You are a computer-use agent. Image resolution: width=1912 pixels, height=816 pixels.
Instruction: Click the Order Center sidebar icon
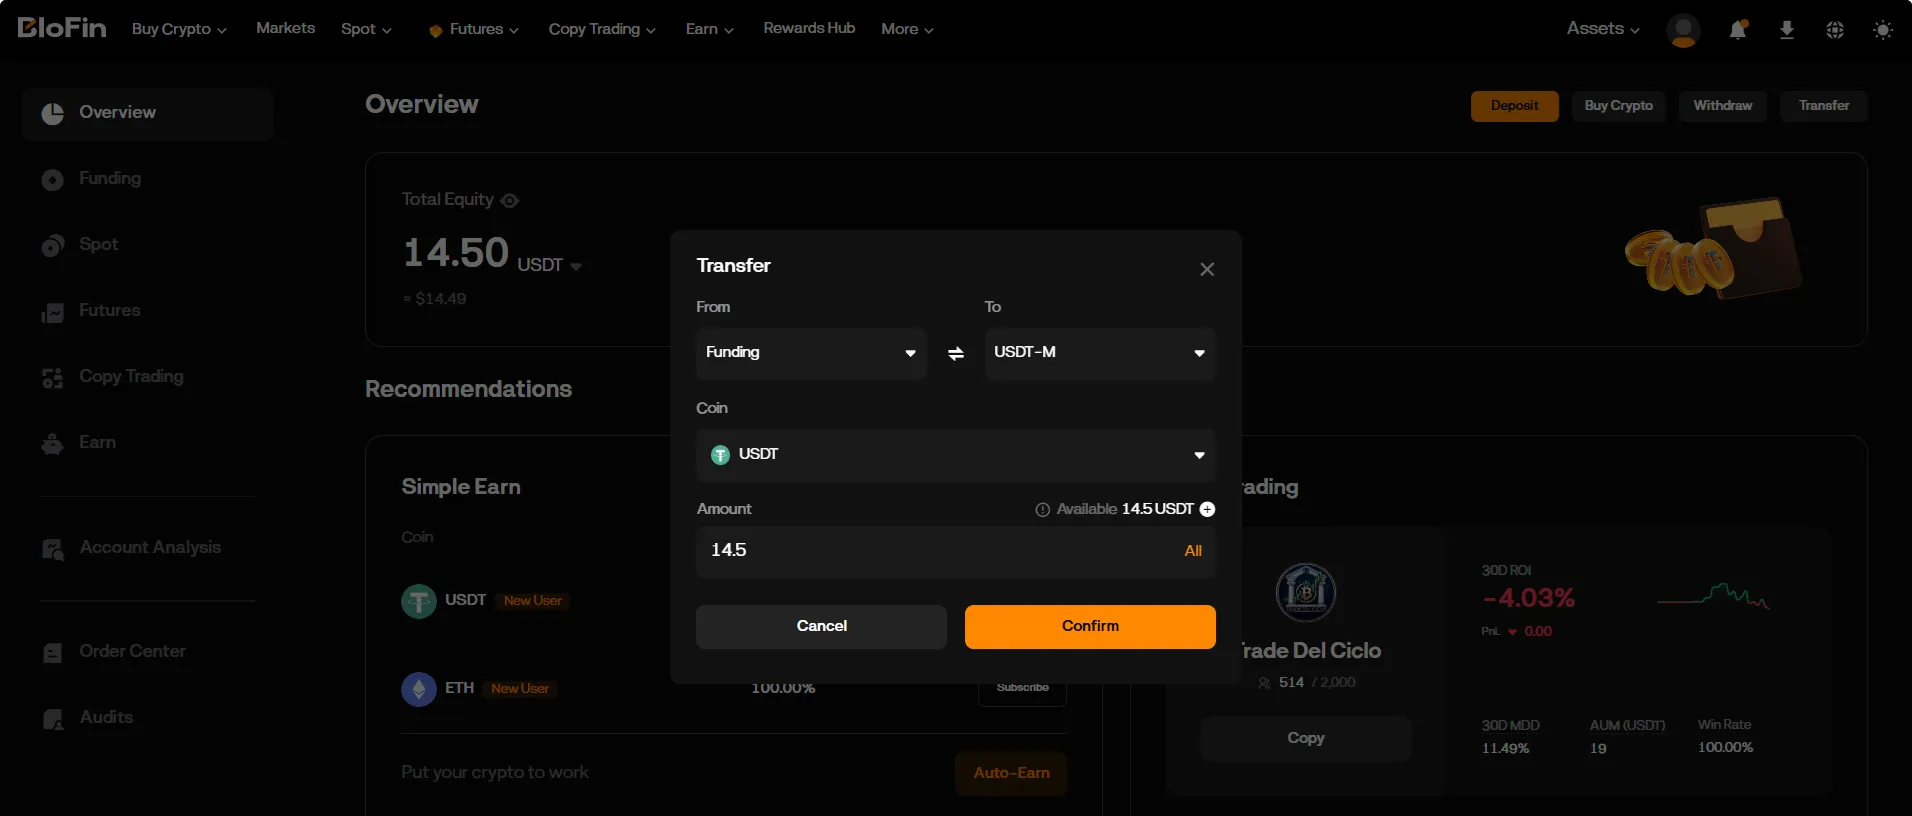tap(53, 653)
